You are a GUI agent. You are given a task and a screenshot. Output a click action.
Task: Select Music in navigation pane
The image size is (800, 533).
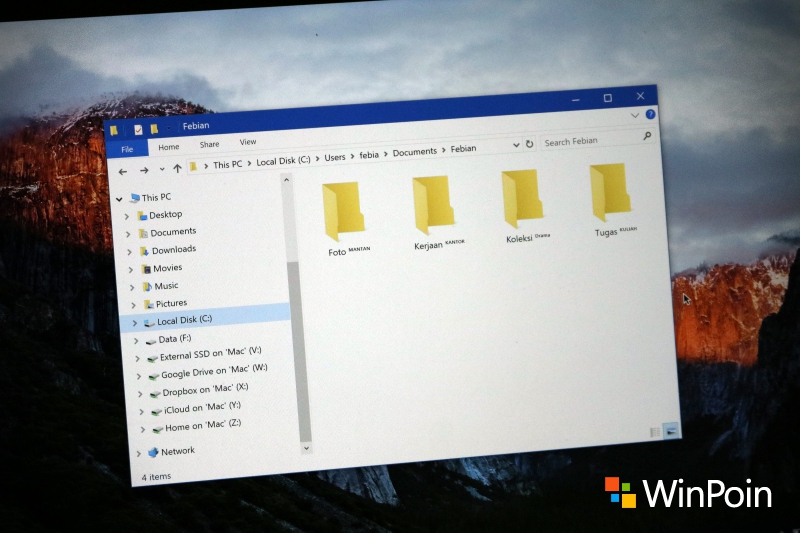pos(160,286)
